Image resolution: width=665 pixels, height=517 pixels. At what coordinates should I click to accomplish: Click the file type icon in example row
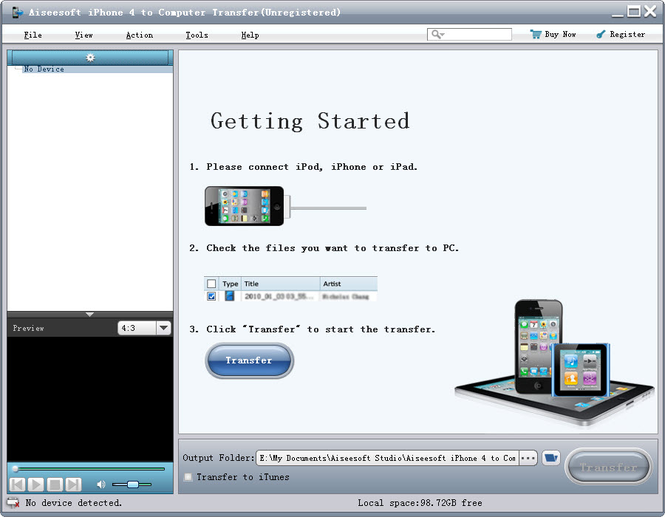229,296
